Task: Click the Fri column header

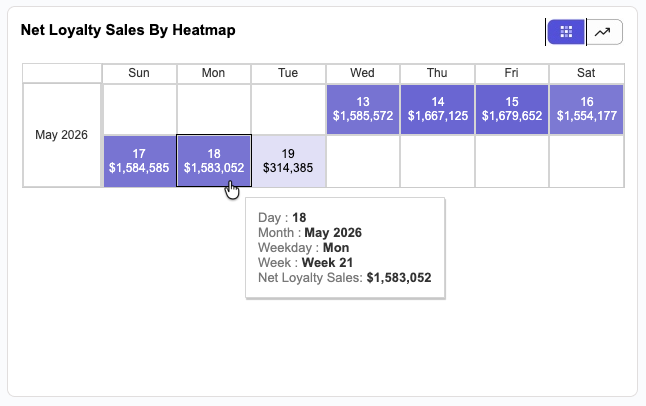Action: [x=512, y=73]
